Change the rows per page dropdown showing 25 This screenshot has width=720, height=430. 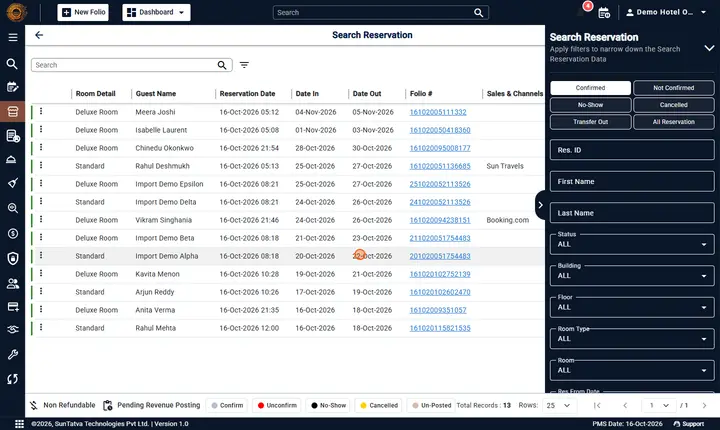click(x=558, y=405)
